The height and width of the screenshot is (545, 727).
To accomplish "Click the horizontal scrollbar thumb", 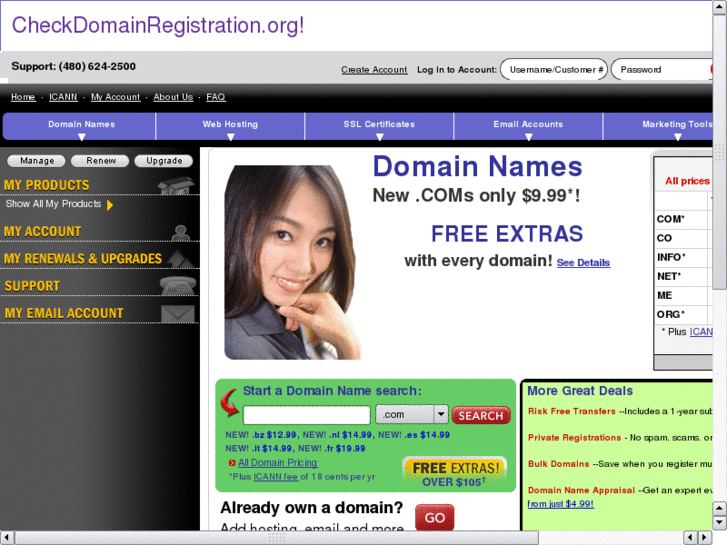I will (x=277, y=538).
